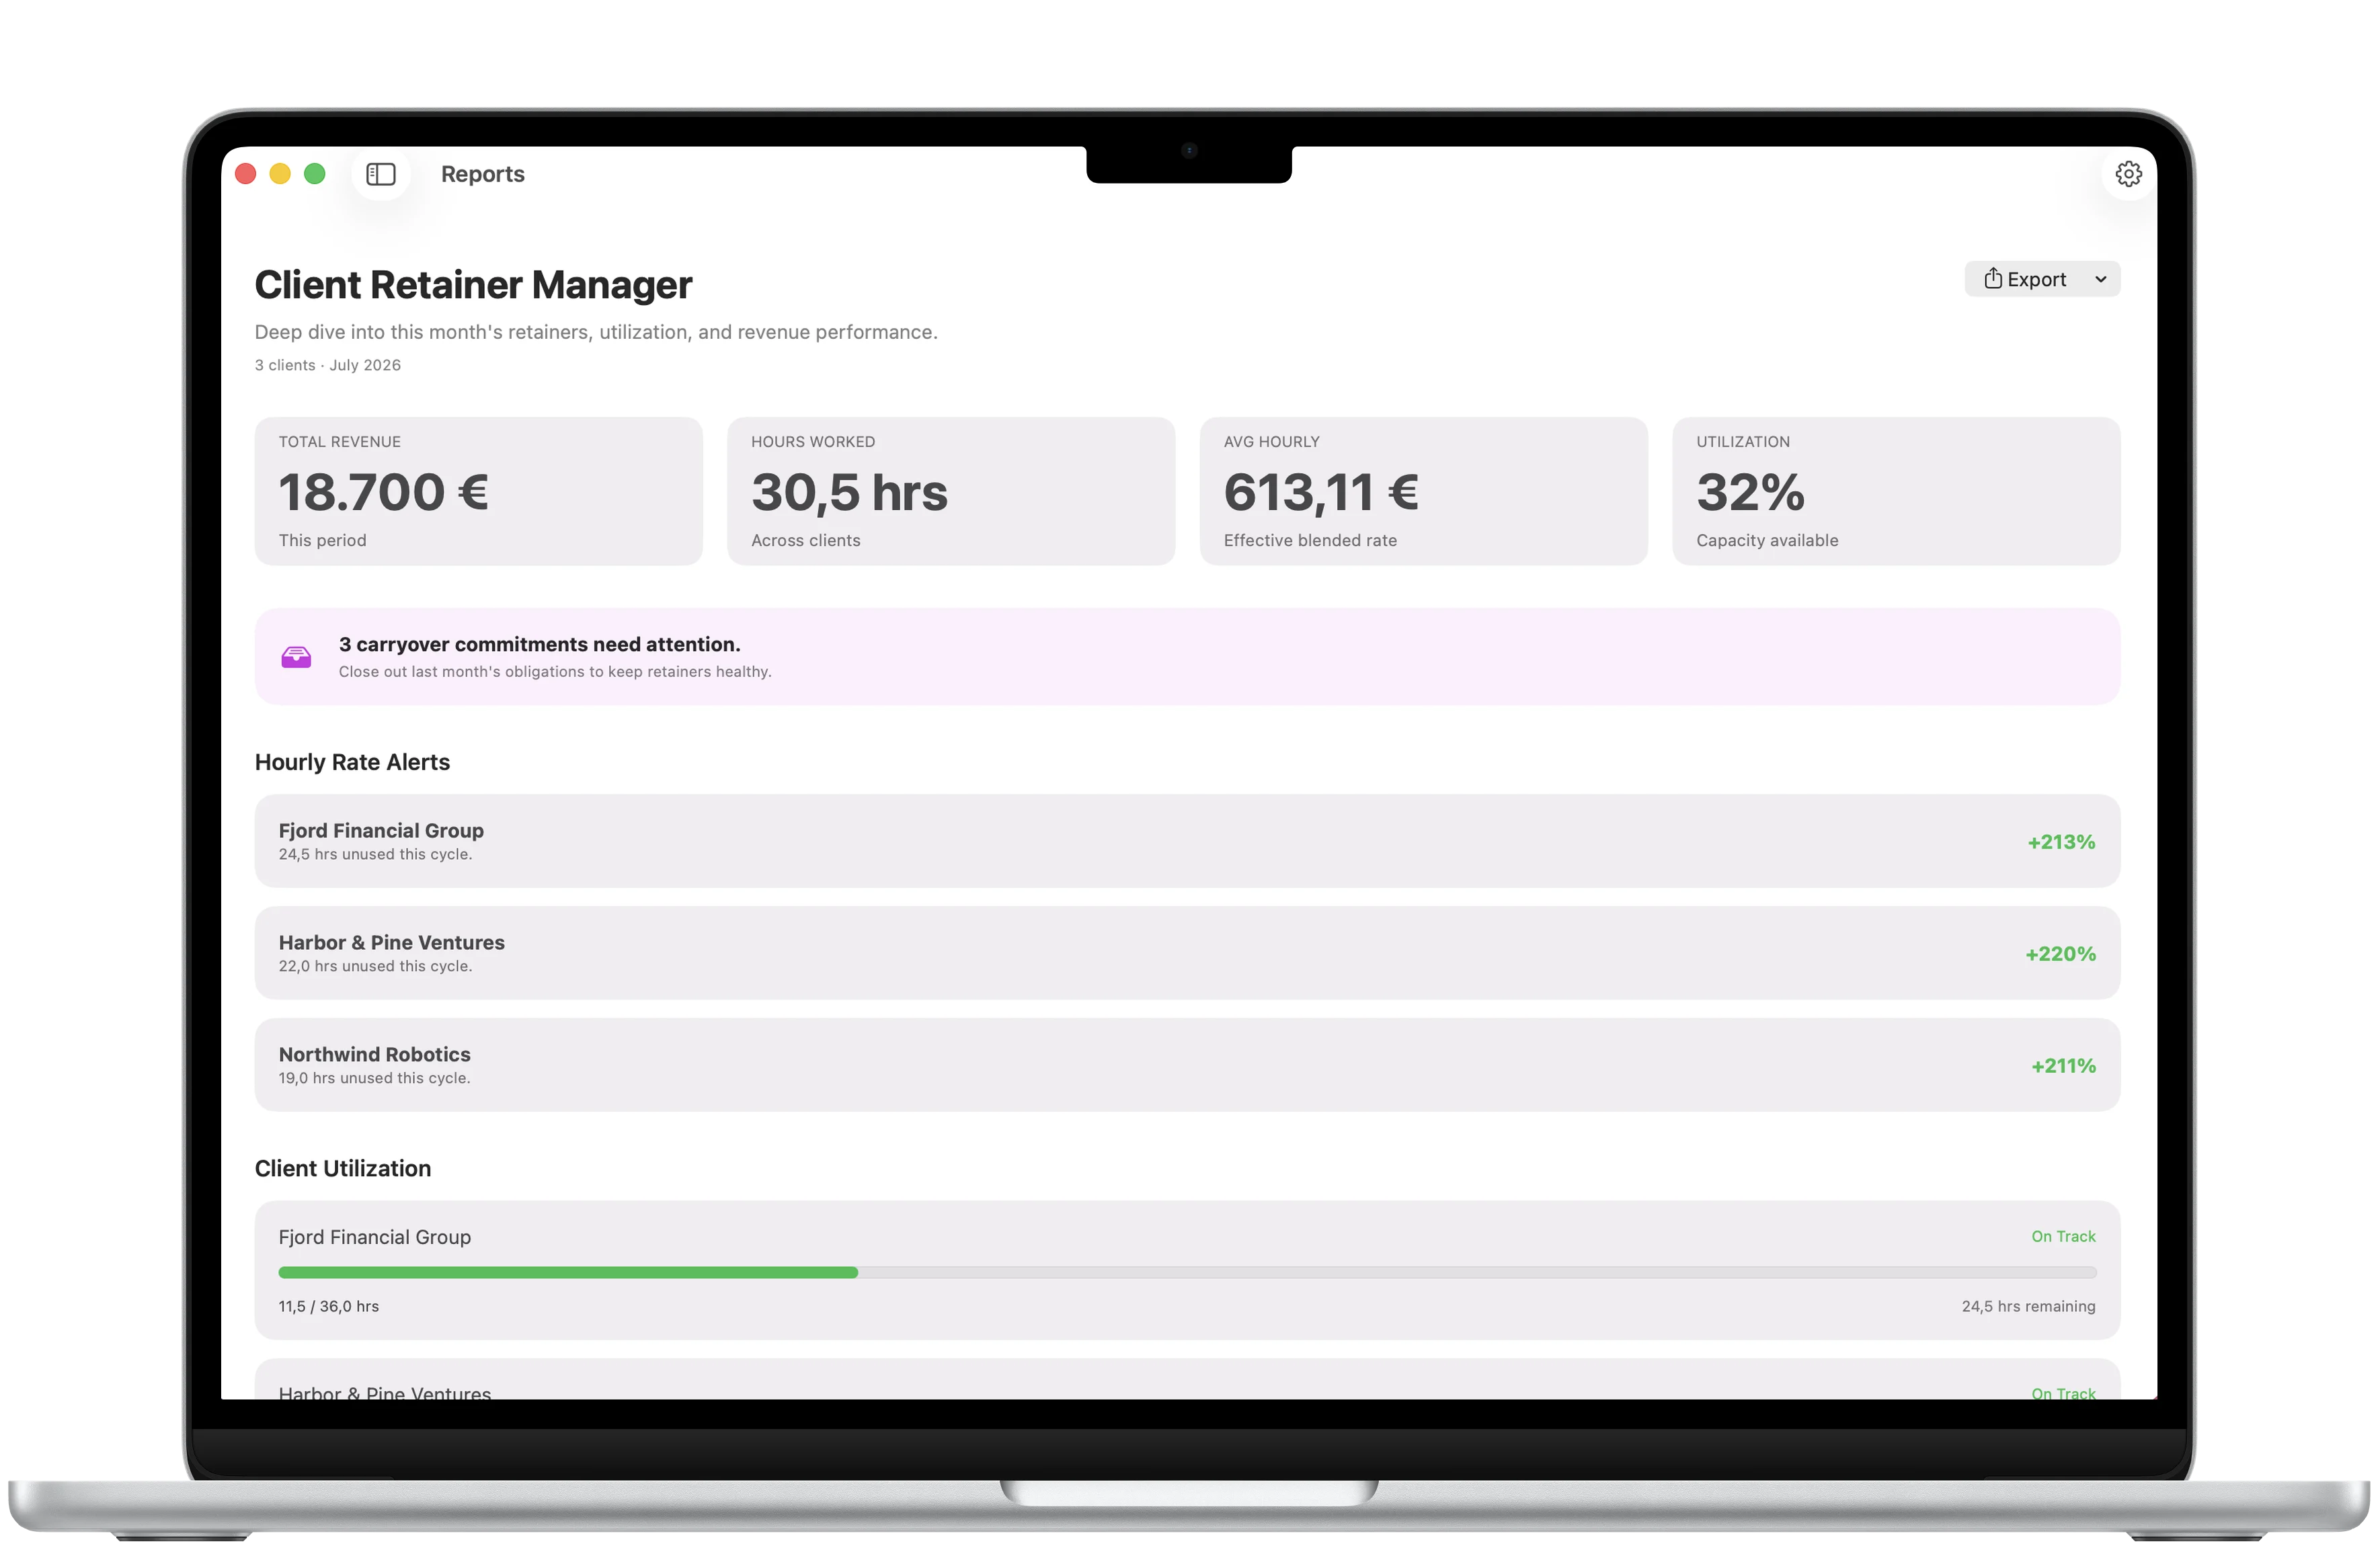Click the Reports title in toolbar

click(483, 174)
